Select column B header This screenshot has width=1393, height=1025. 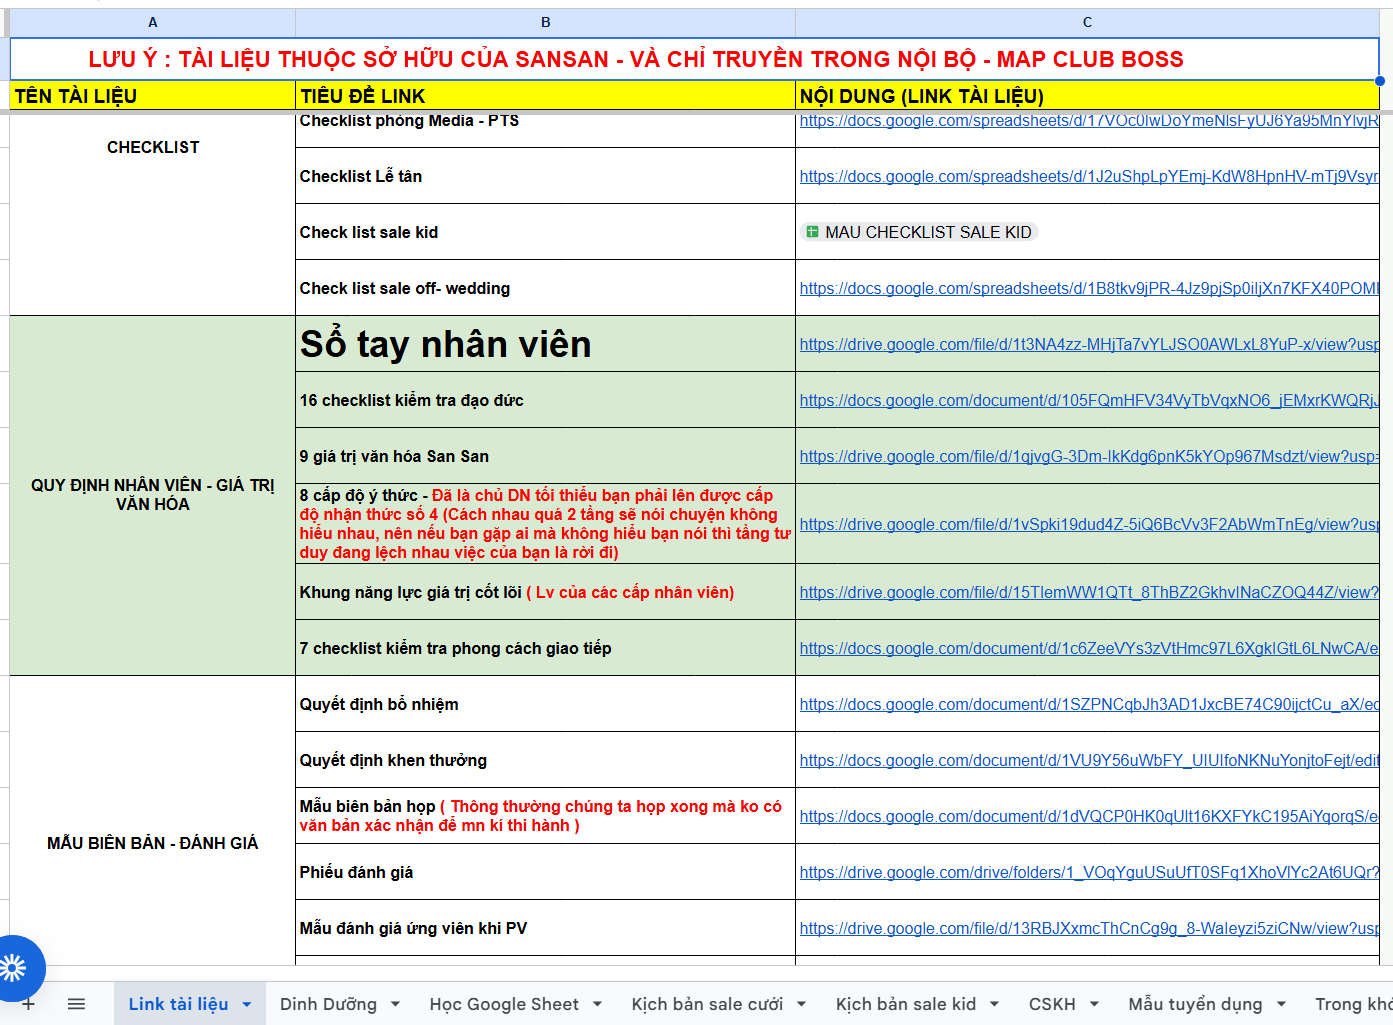pos(546,22)
